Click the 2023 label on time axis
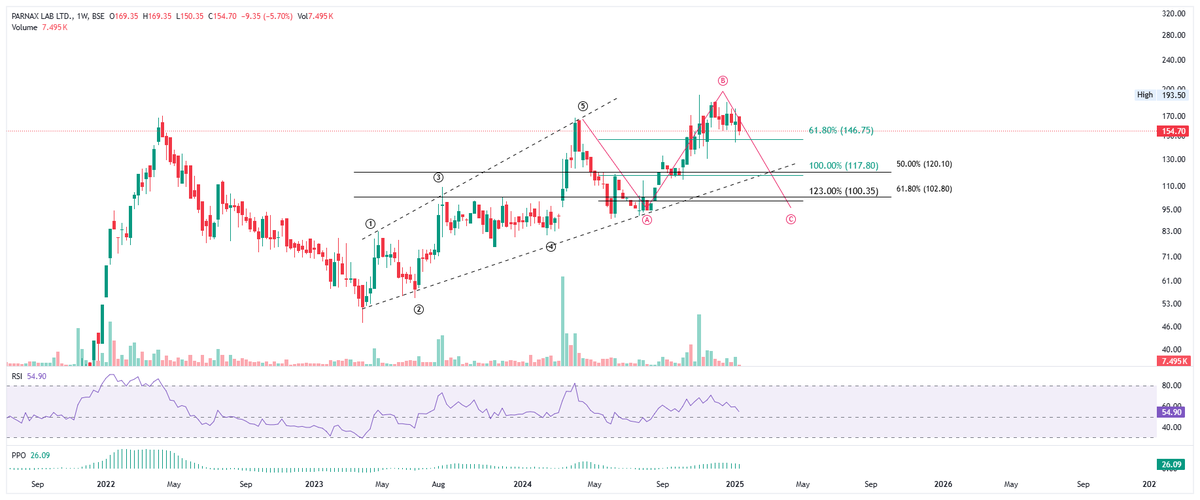Image resolution: width=1200 pixels, height=500 pixels. point(314,483)
